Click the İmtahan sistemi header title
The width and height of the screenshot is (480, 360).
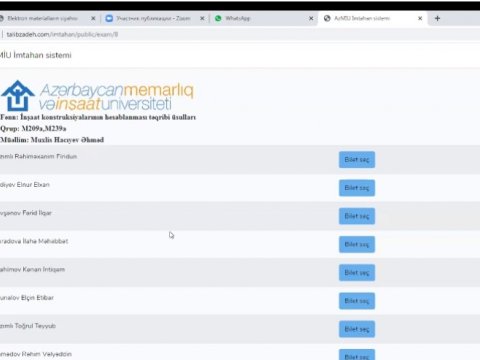coord(35,55)
